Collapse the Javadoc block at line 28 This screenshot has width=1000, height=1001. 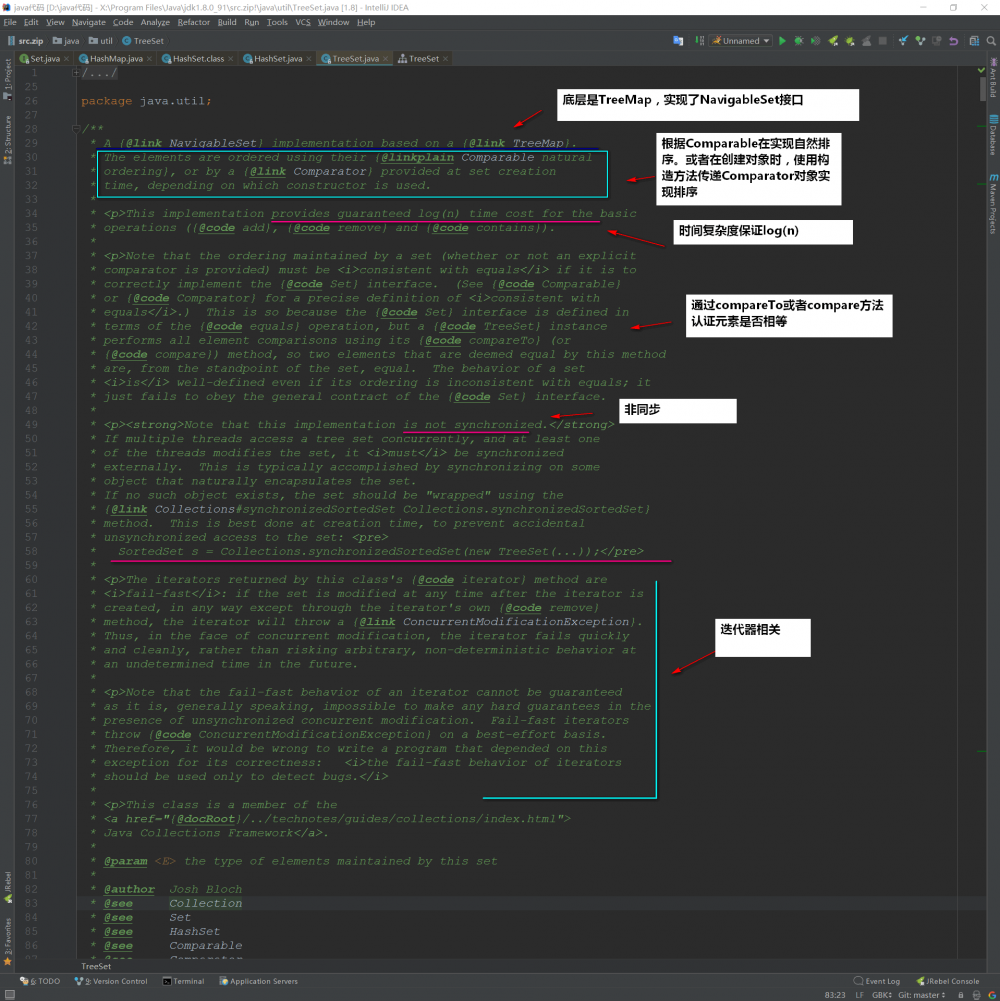(76, 129)
